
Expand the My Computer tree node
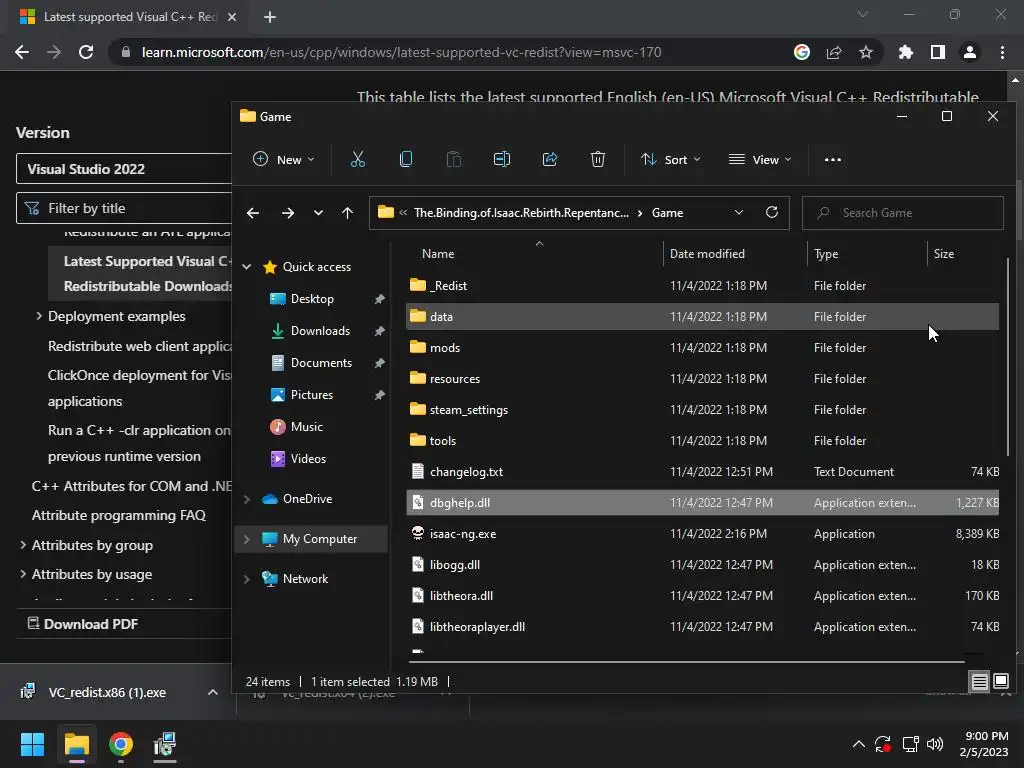tap(247, 539)
